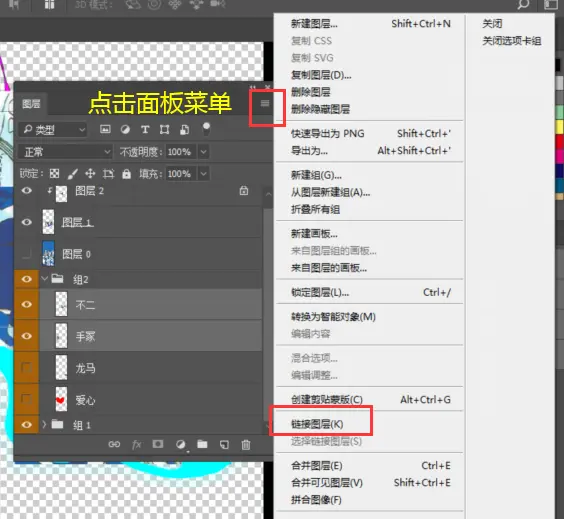The height and width of the screenshot is (519, 564).
Task: Lock transparent pixels icon
Action: (54, 174)
